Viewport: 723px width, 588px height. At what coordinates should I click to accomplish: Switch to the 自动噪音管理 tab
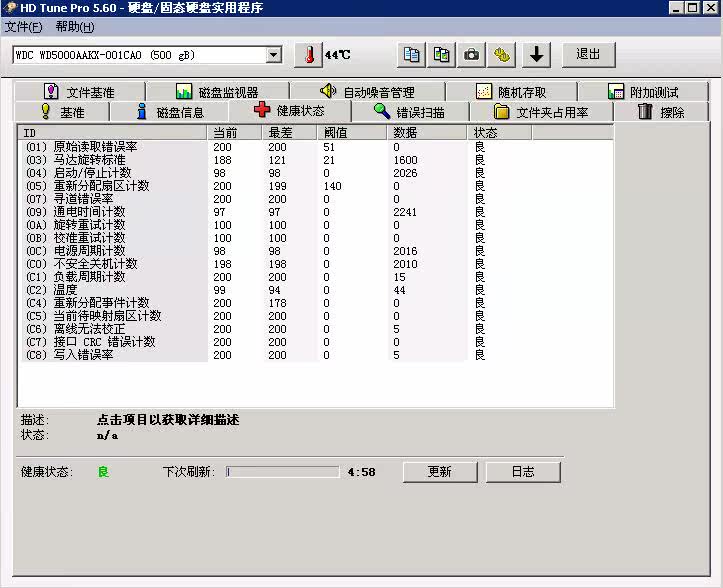367,92
